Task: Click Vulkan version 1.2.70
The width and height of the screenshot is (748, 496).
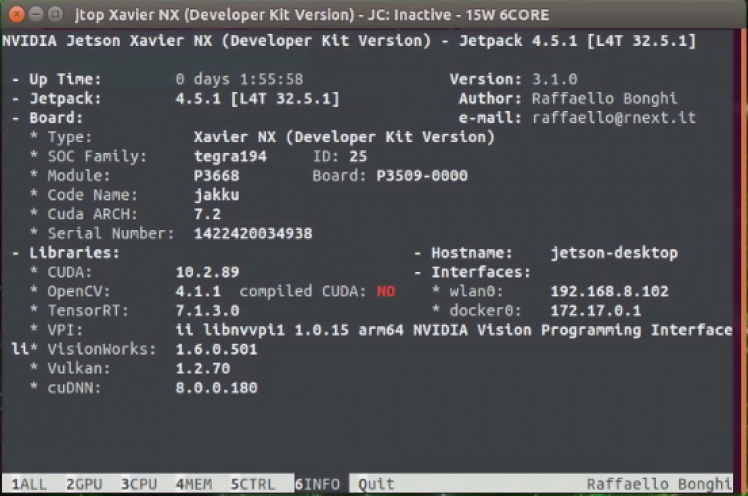Action: coord(203,369)
